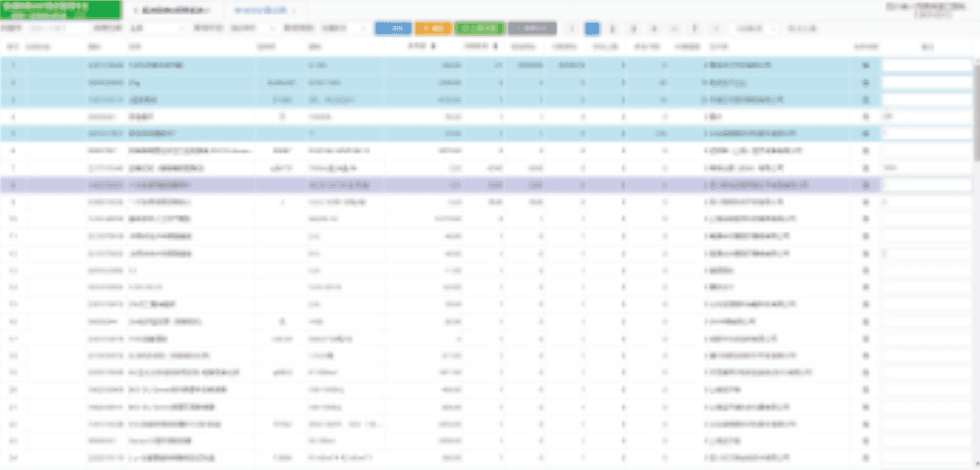The image size is (980, 470).
Task: Open the page-size dropdown in pagination
Action: (x=753, y=28)
